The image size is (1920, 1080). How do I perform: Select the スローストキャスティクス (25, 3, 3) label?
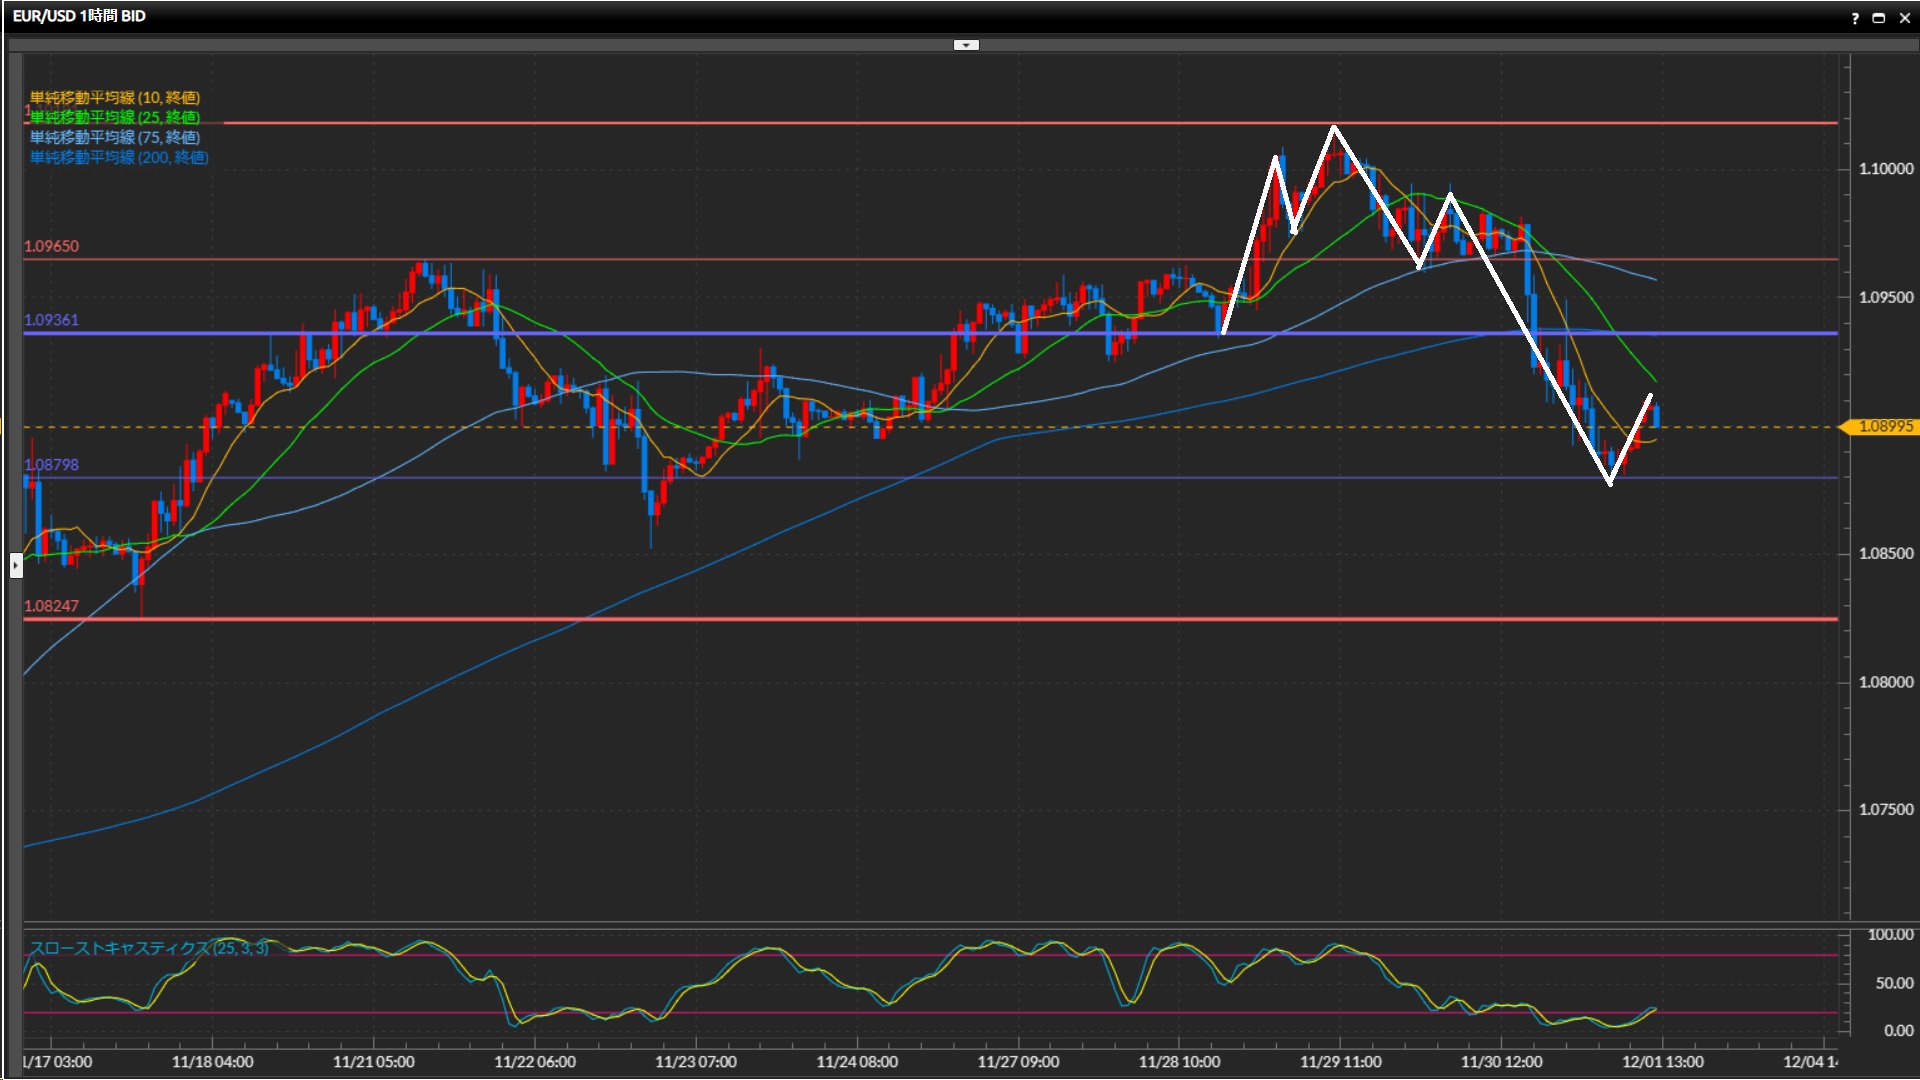tap(149, 948)
